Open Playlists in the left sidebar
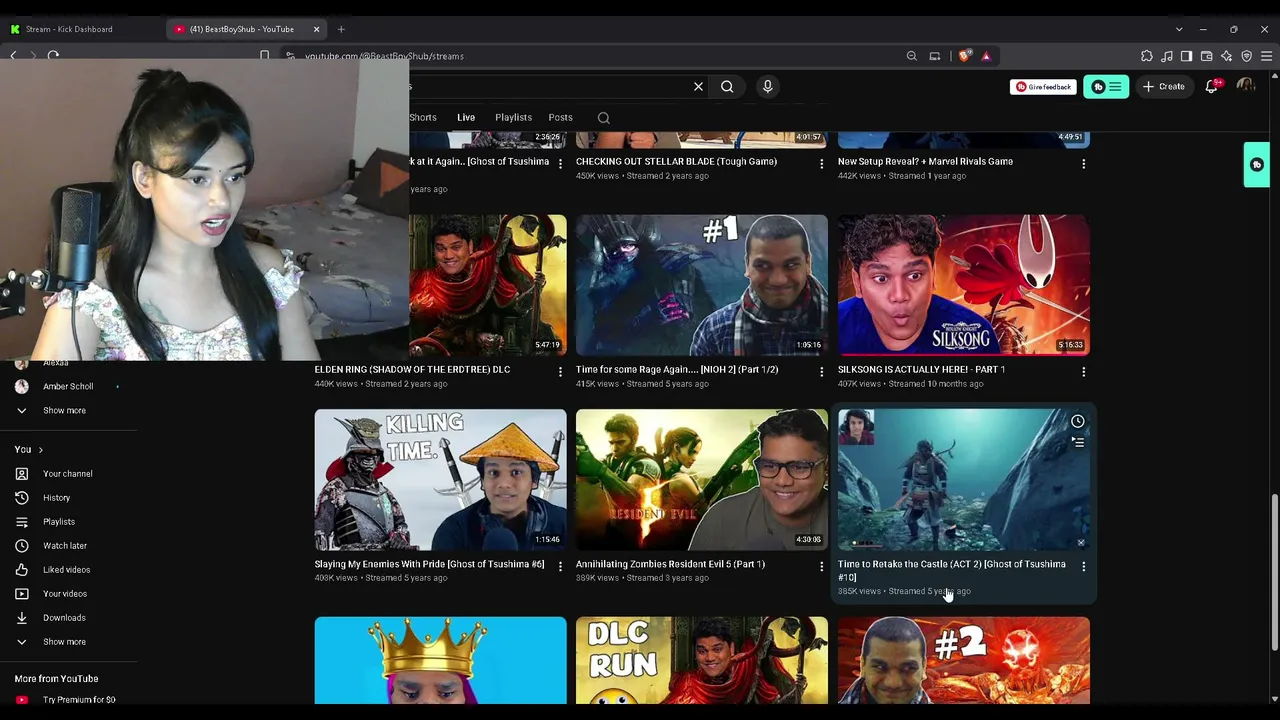This screenshot has height=720, width=1280. (58, 522)
